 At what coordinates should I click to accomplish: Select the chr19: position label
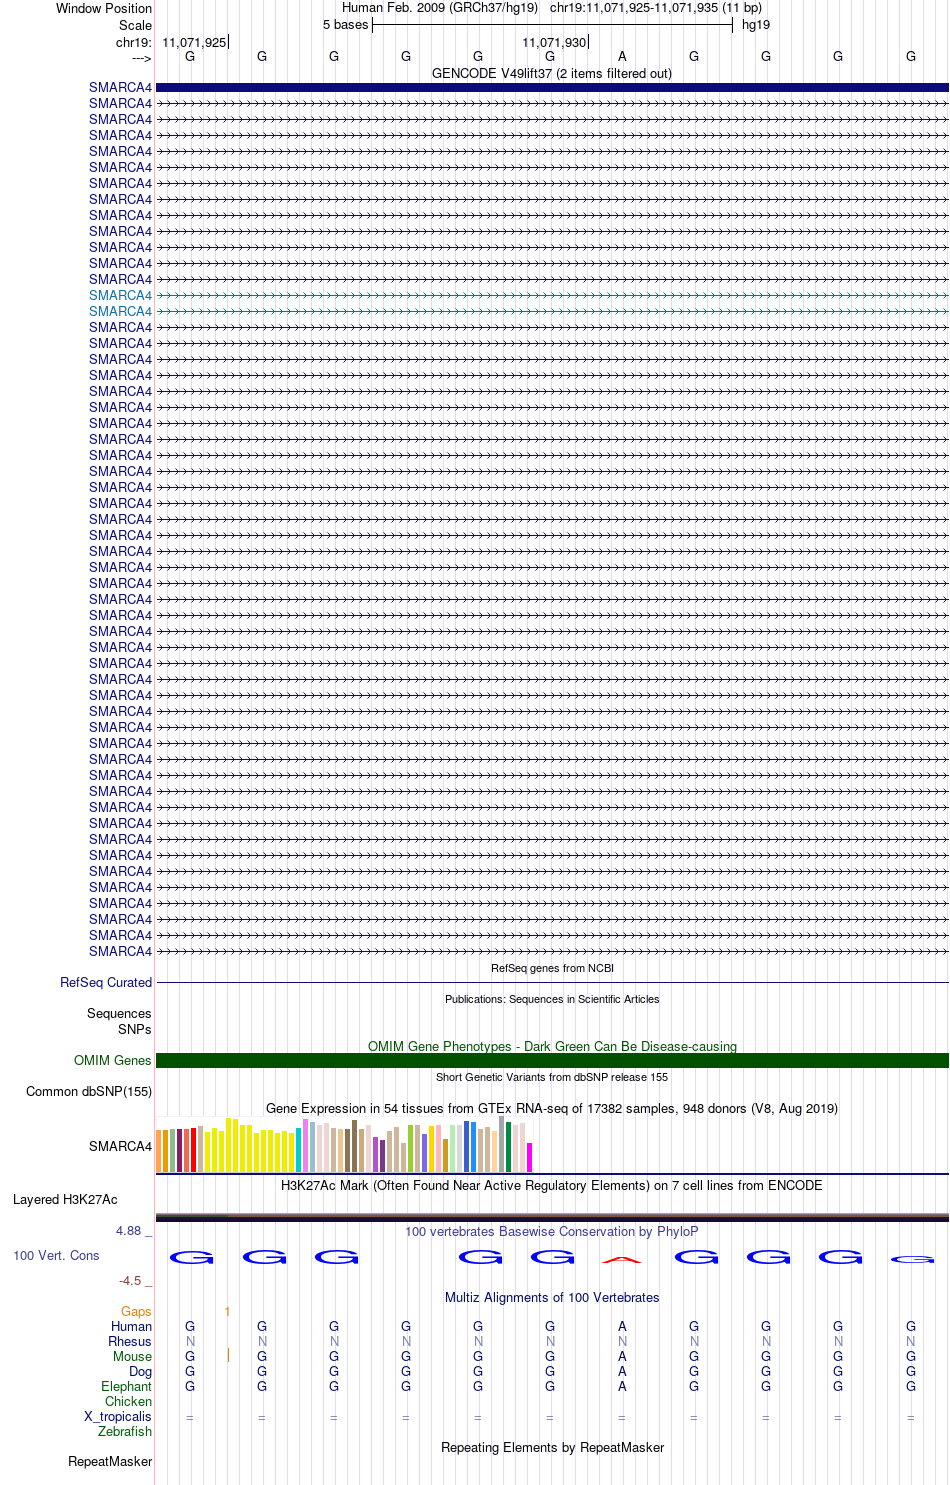pos(133,42)
